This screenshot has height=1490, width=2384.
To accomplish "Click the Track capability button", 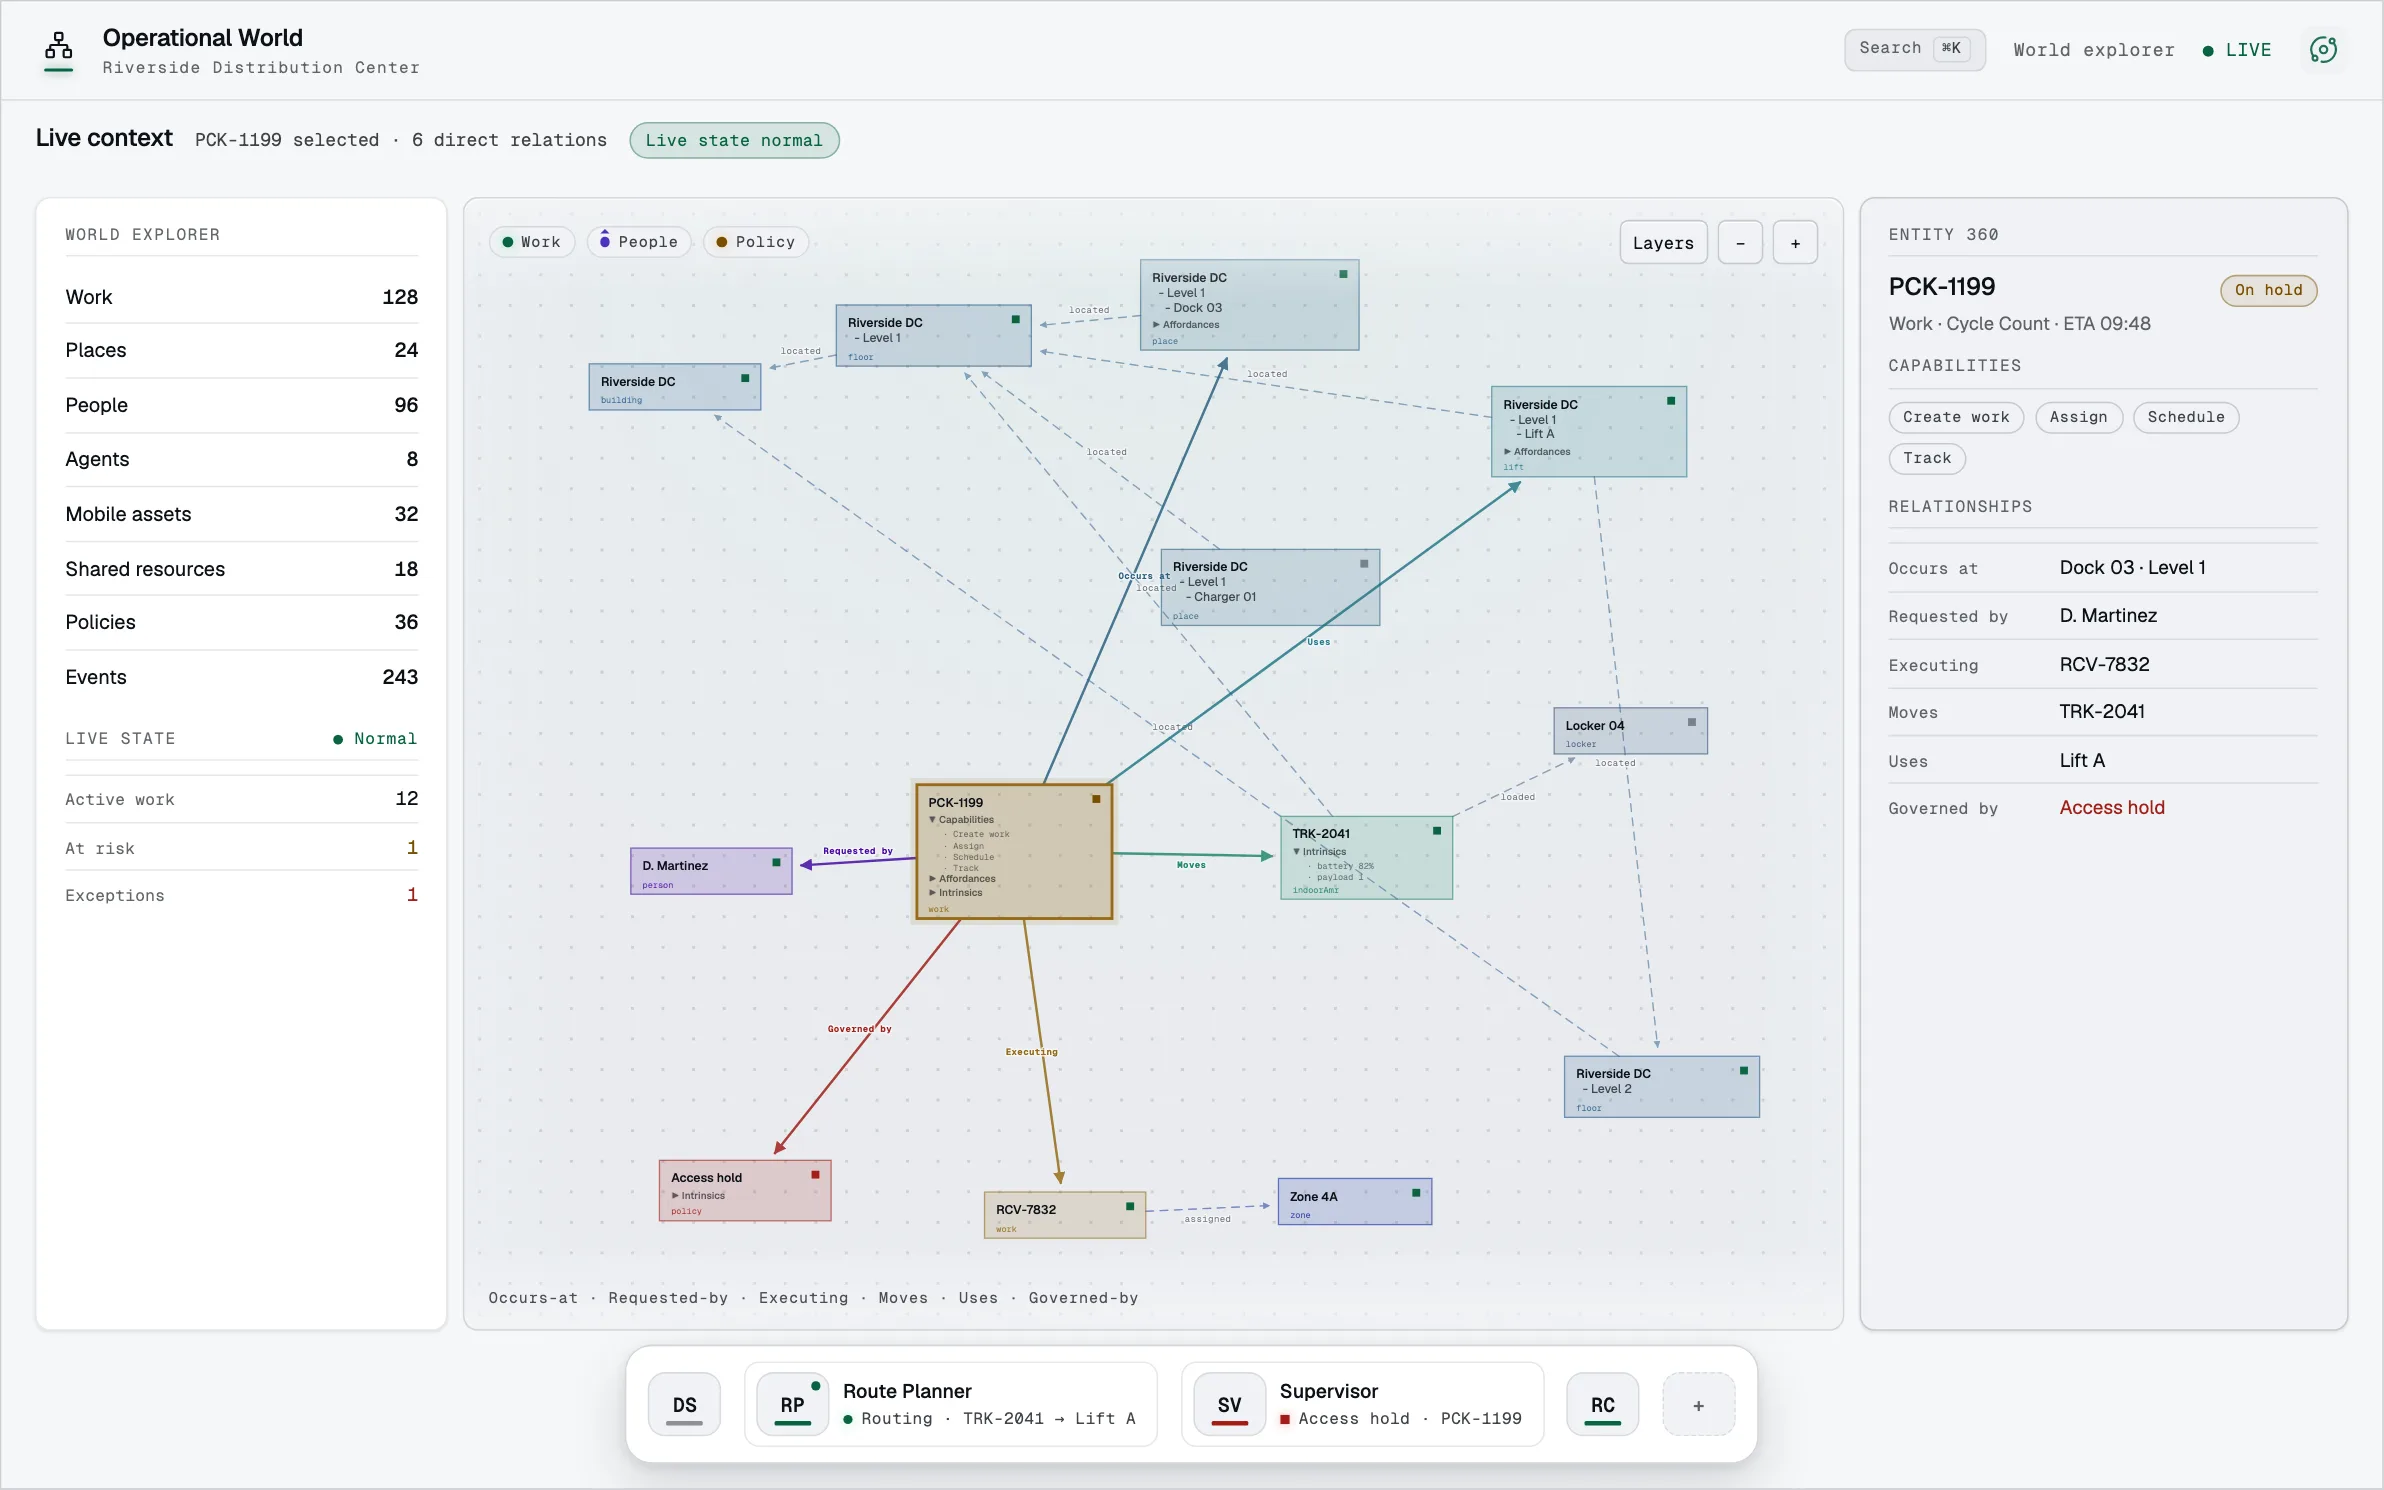I will pyautogui.click(x=1926, y=458).
